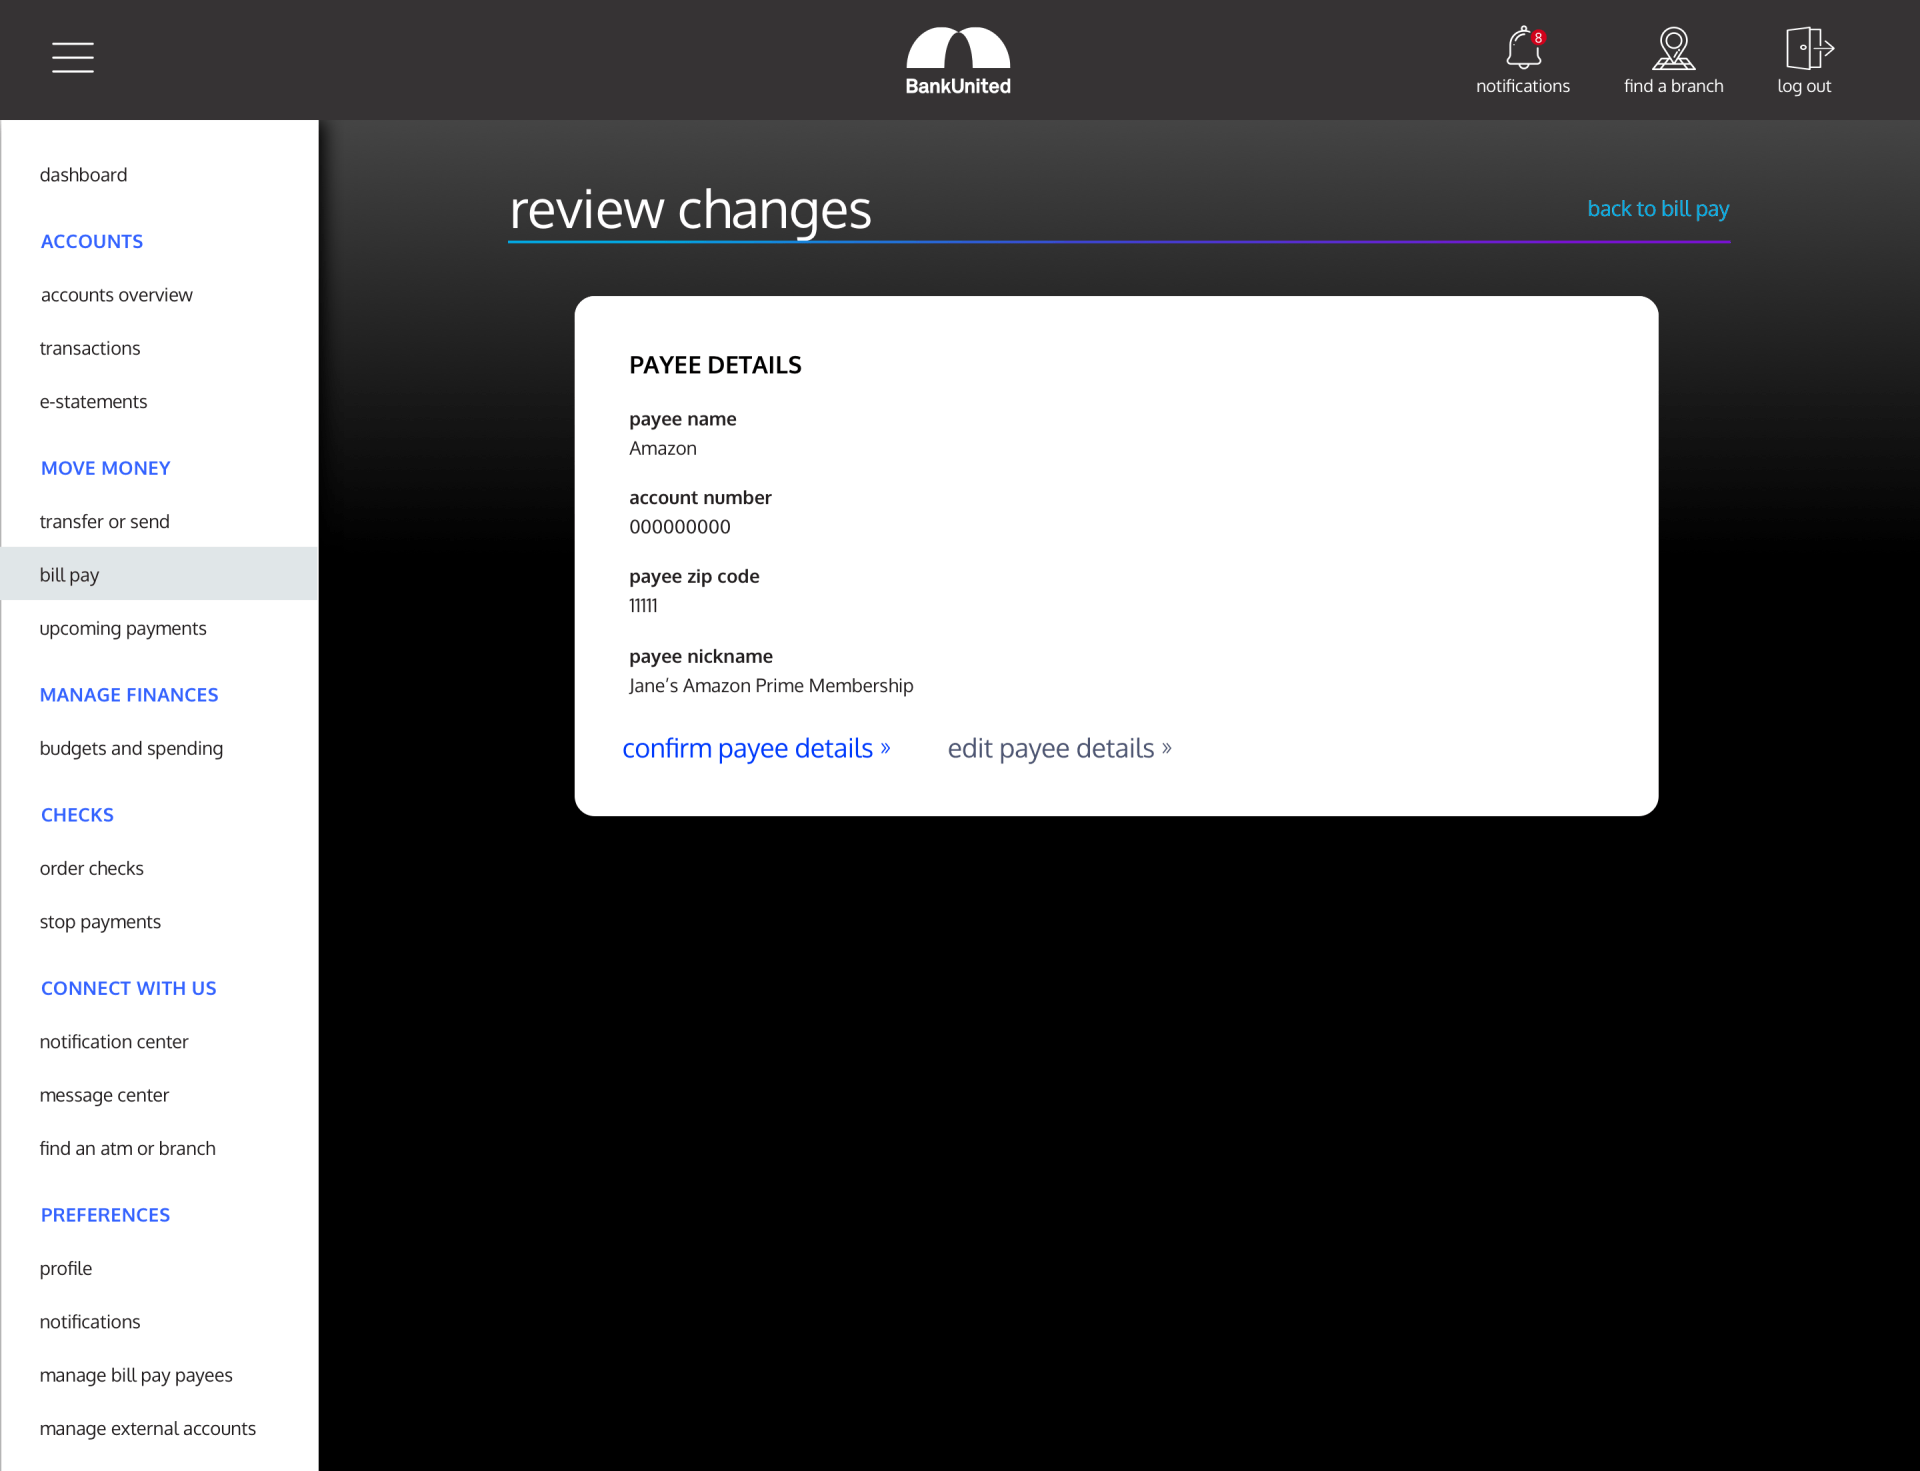Select order checks in sidebar
This screenshot has height=1471, width=1920.
pos(92,868)
